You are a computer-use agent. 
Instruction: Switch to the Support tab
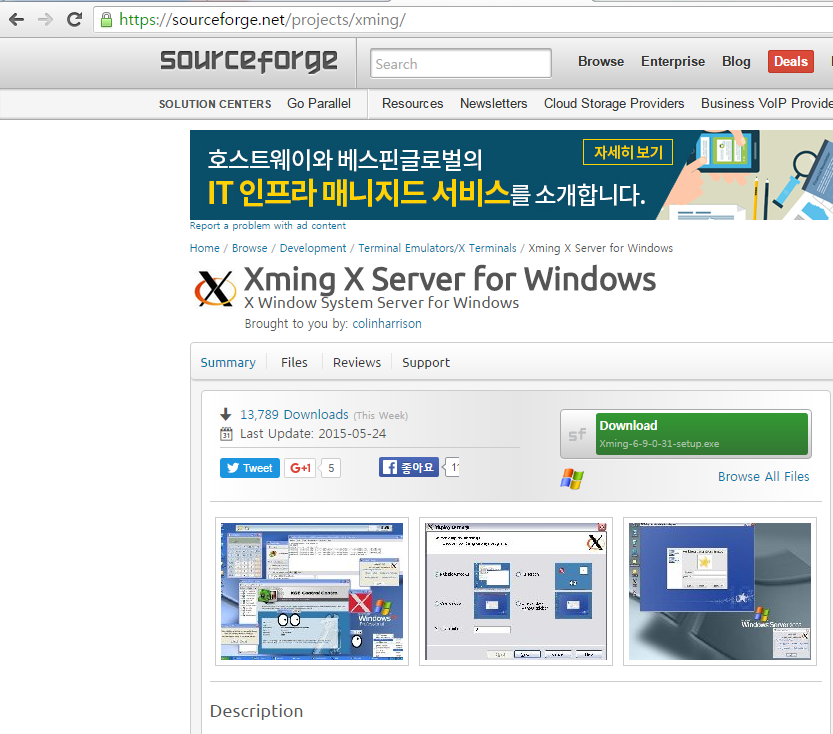click(x=425, y=362)
